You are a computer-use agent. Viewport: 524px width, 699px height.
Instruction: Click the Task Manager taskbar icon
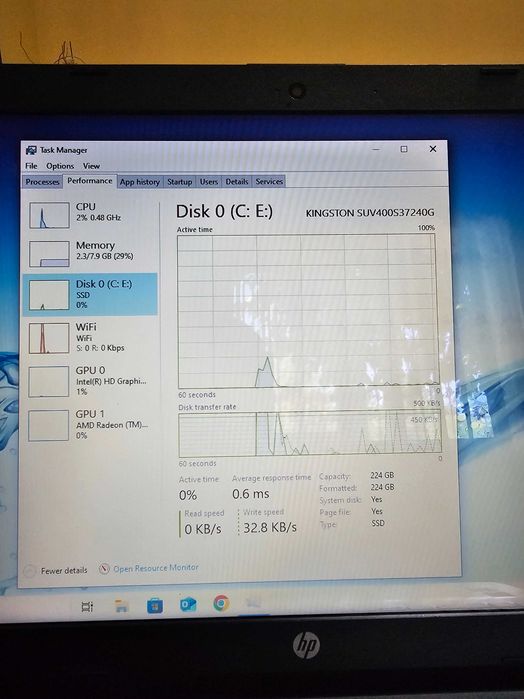tap(253, 603)
